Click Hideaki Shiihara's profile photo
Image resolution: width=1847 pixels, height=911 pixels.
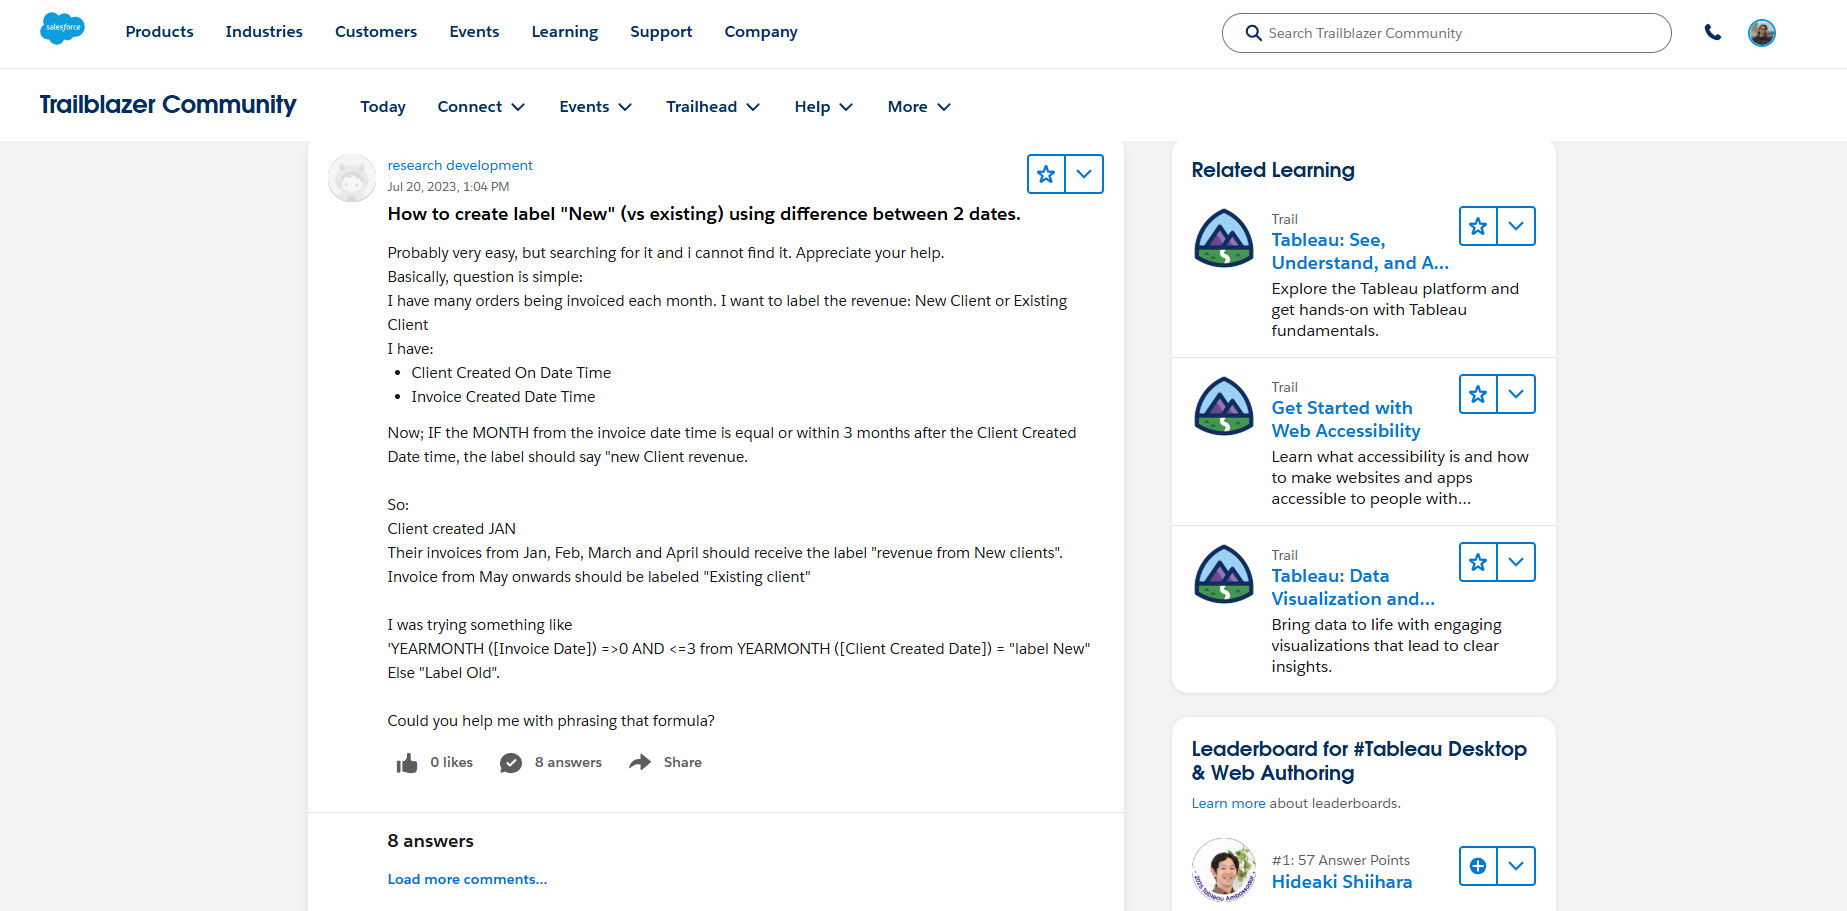click(1224, 870)
